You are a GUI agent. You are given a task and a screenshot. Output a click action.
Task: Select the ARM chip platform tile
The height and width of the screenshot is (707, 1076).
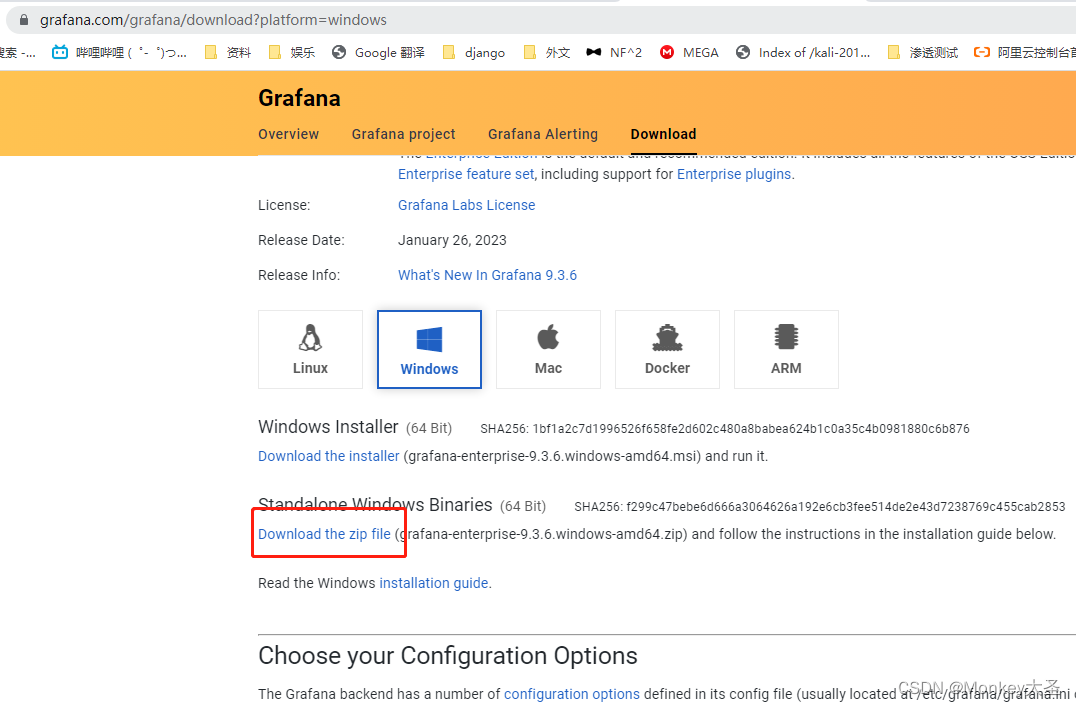pyautogui.click(x=786, y=349)
